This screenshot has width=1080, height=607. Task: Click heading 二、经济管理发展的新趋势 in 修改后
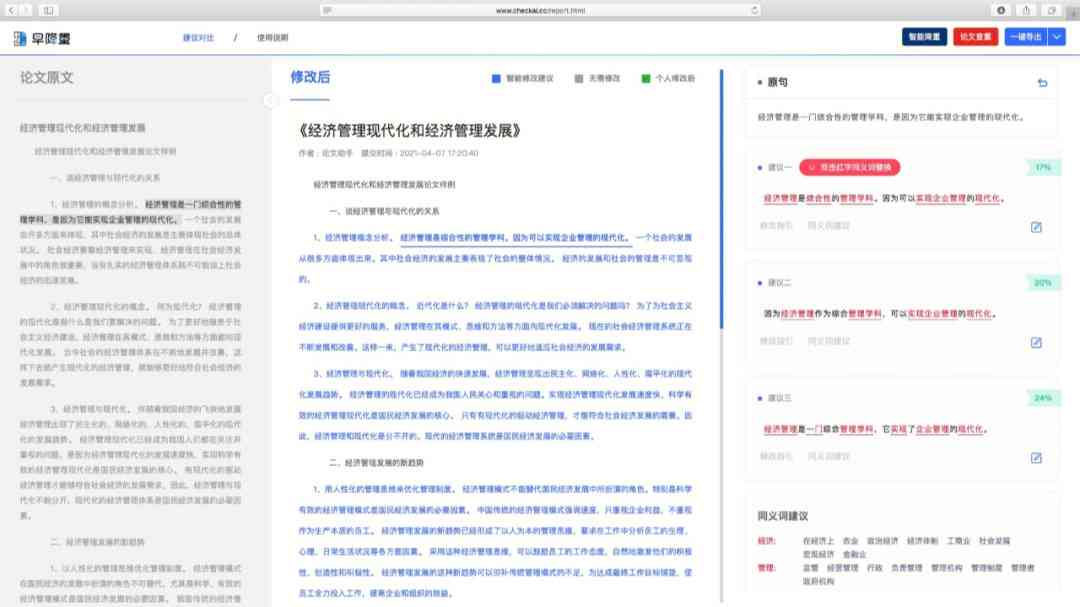coord(376,462)
